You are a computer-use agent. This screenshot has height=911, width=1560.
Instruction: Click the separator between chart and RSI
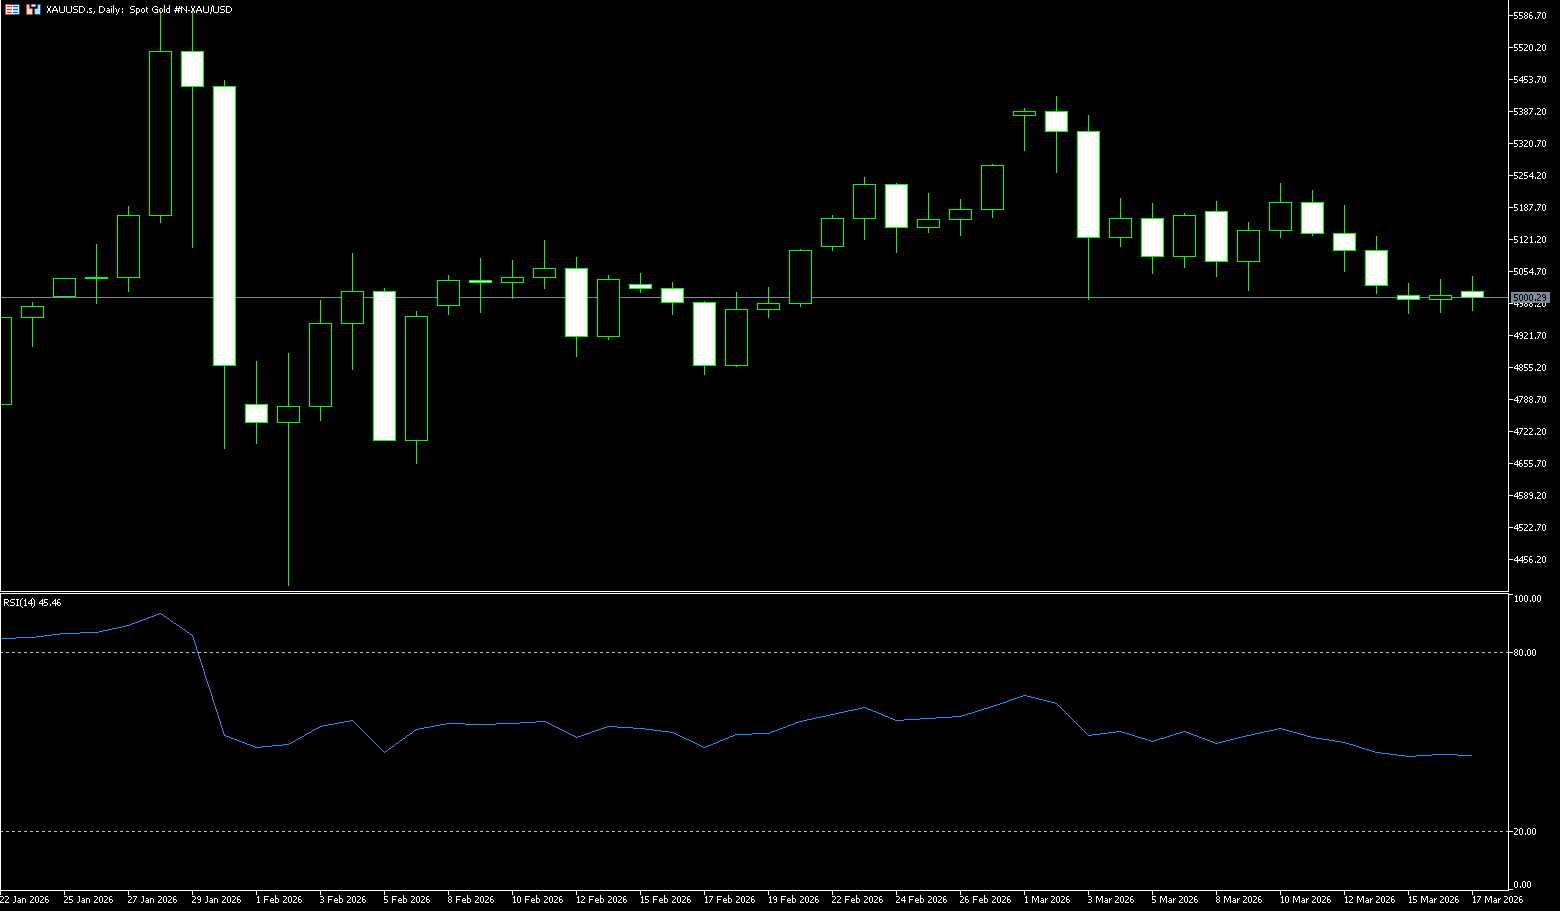(750, 592)
